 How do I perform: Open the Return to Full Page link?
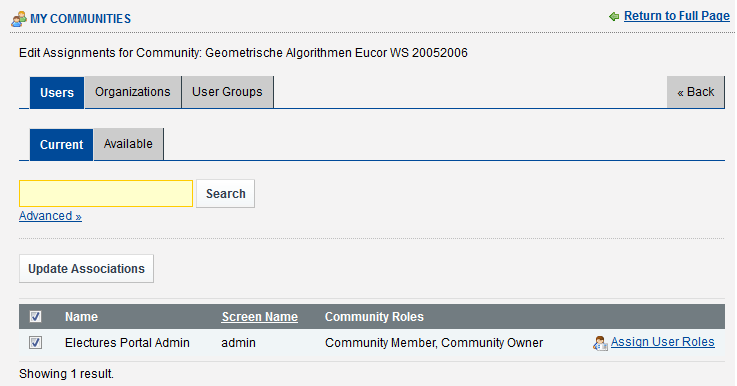(677, 16)
